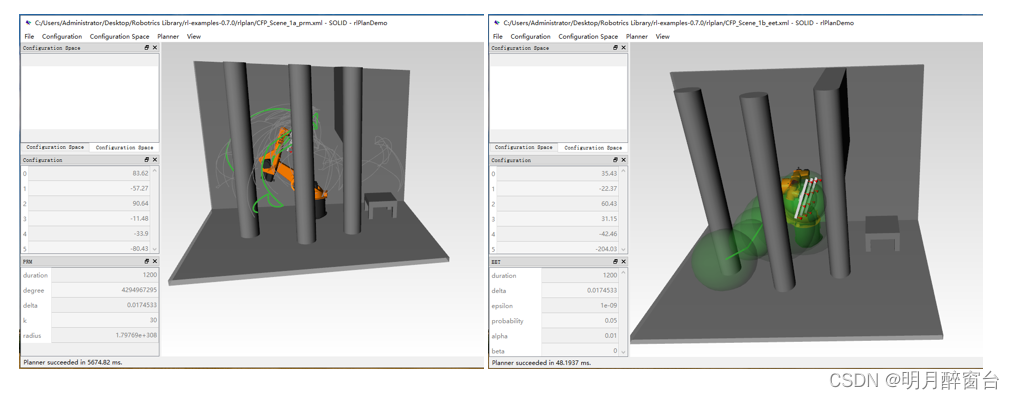The height and width of the screenshot is (399, 1014).
Task: Click the PRM duration row label
Action: [36, 275]
